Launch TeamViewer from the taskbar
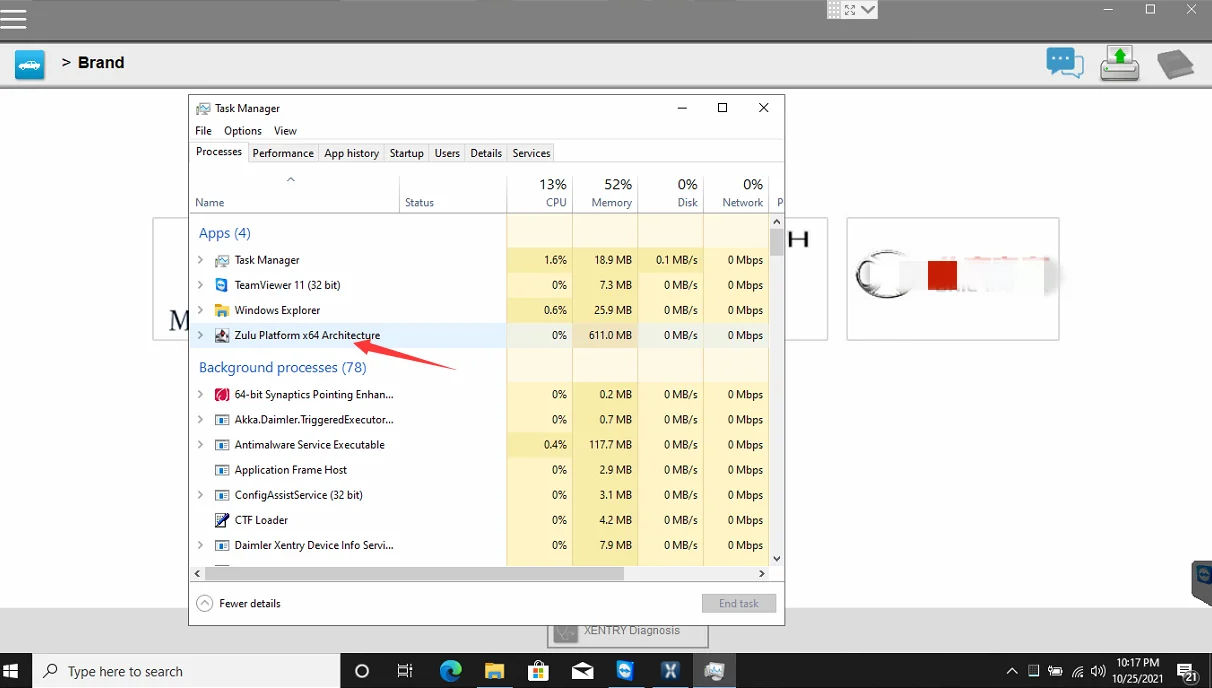The image size is (1212, 688). [626, 671]
